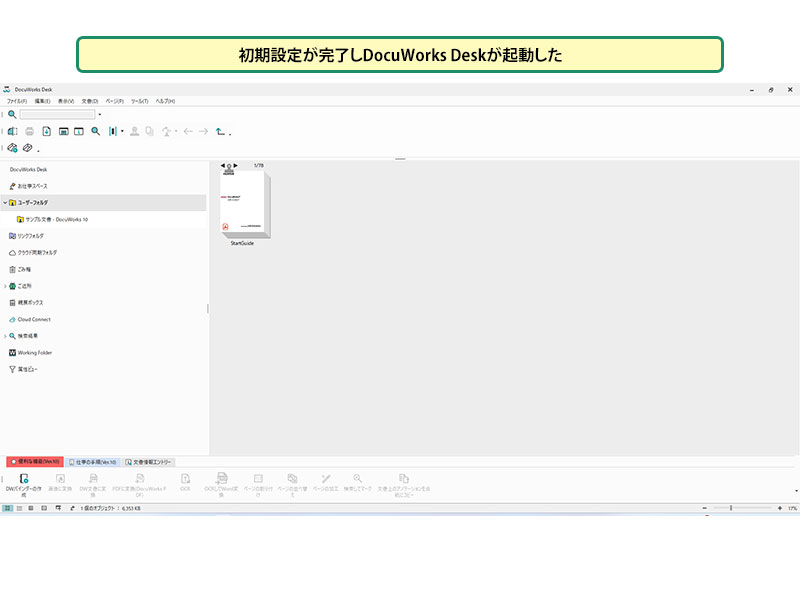The height and width of the screenshot is (600, 800).
Task: Select Working Folder in the tree
Action: click(x=31, y=353)
